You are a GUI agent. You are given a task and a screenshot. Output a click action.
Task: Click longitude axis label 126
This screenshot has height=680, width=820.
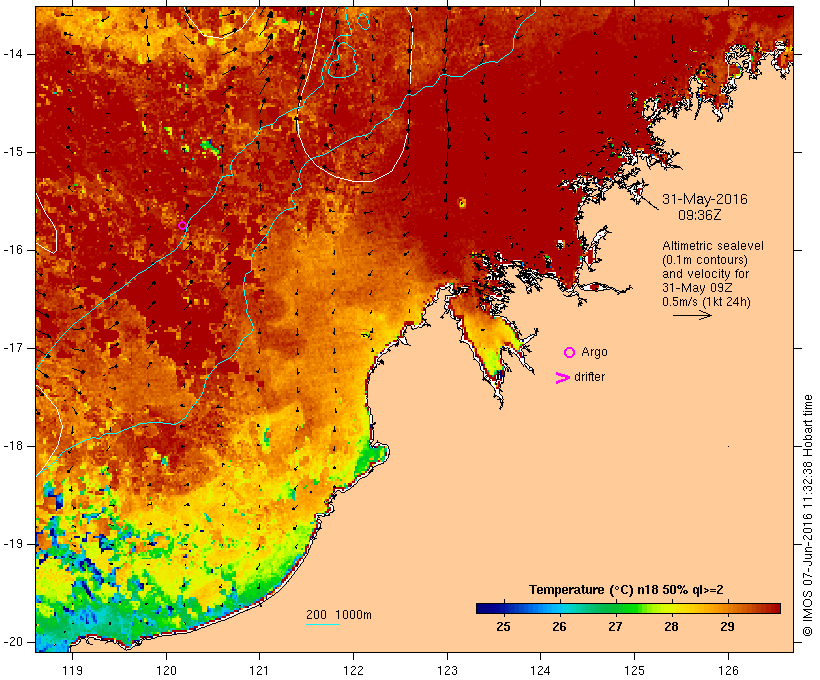click(x=728, y=671)
